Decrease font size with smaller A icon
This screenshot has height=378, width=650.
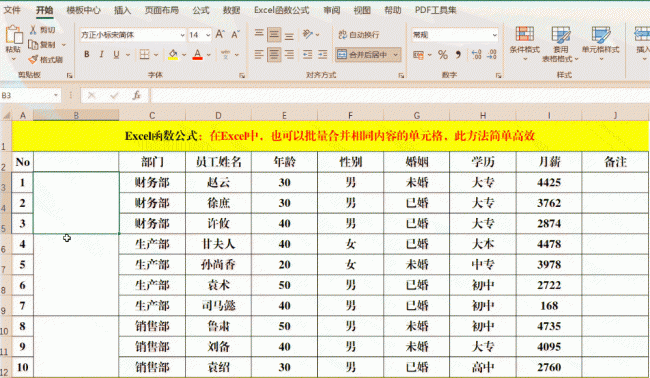pyautogui.click(x=235, y=35)
